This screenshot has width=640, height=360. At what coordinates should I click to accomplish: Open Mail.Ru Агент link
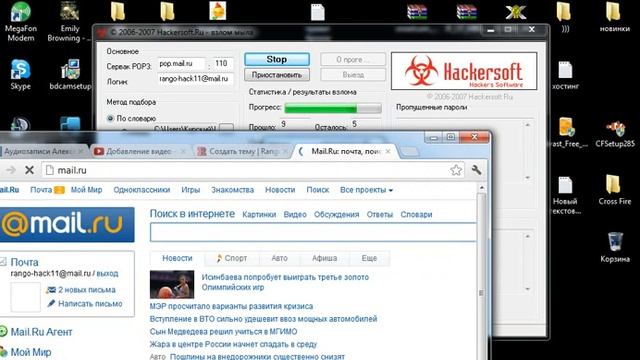tap(41, 332)
